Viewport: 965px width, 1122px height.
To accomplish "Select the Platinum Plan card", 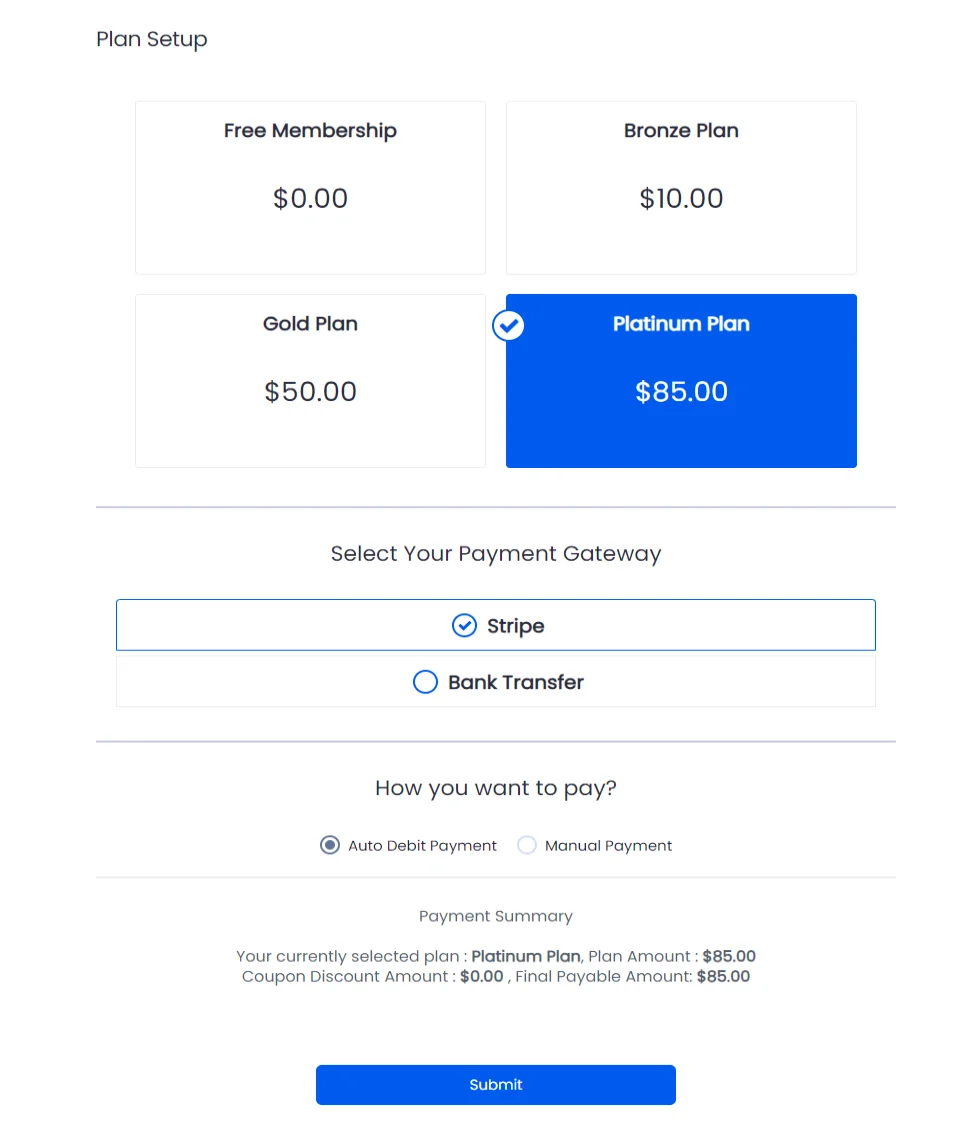I will [681, 381].
